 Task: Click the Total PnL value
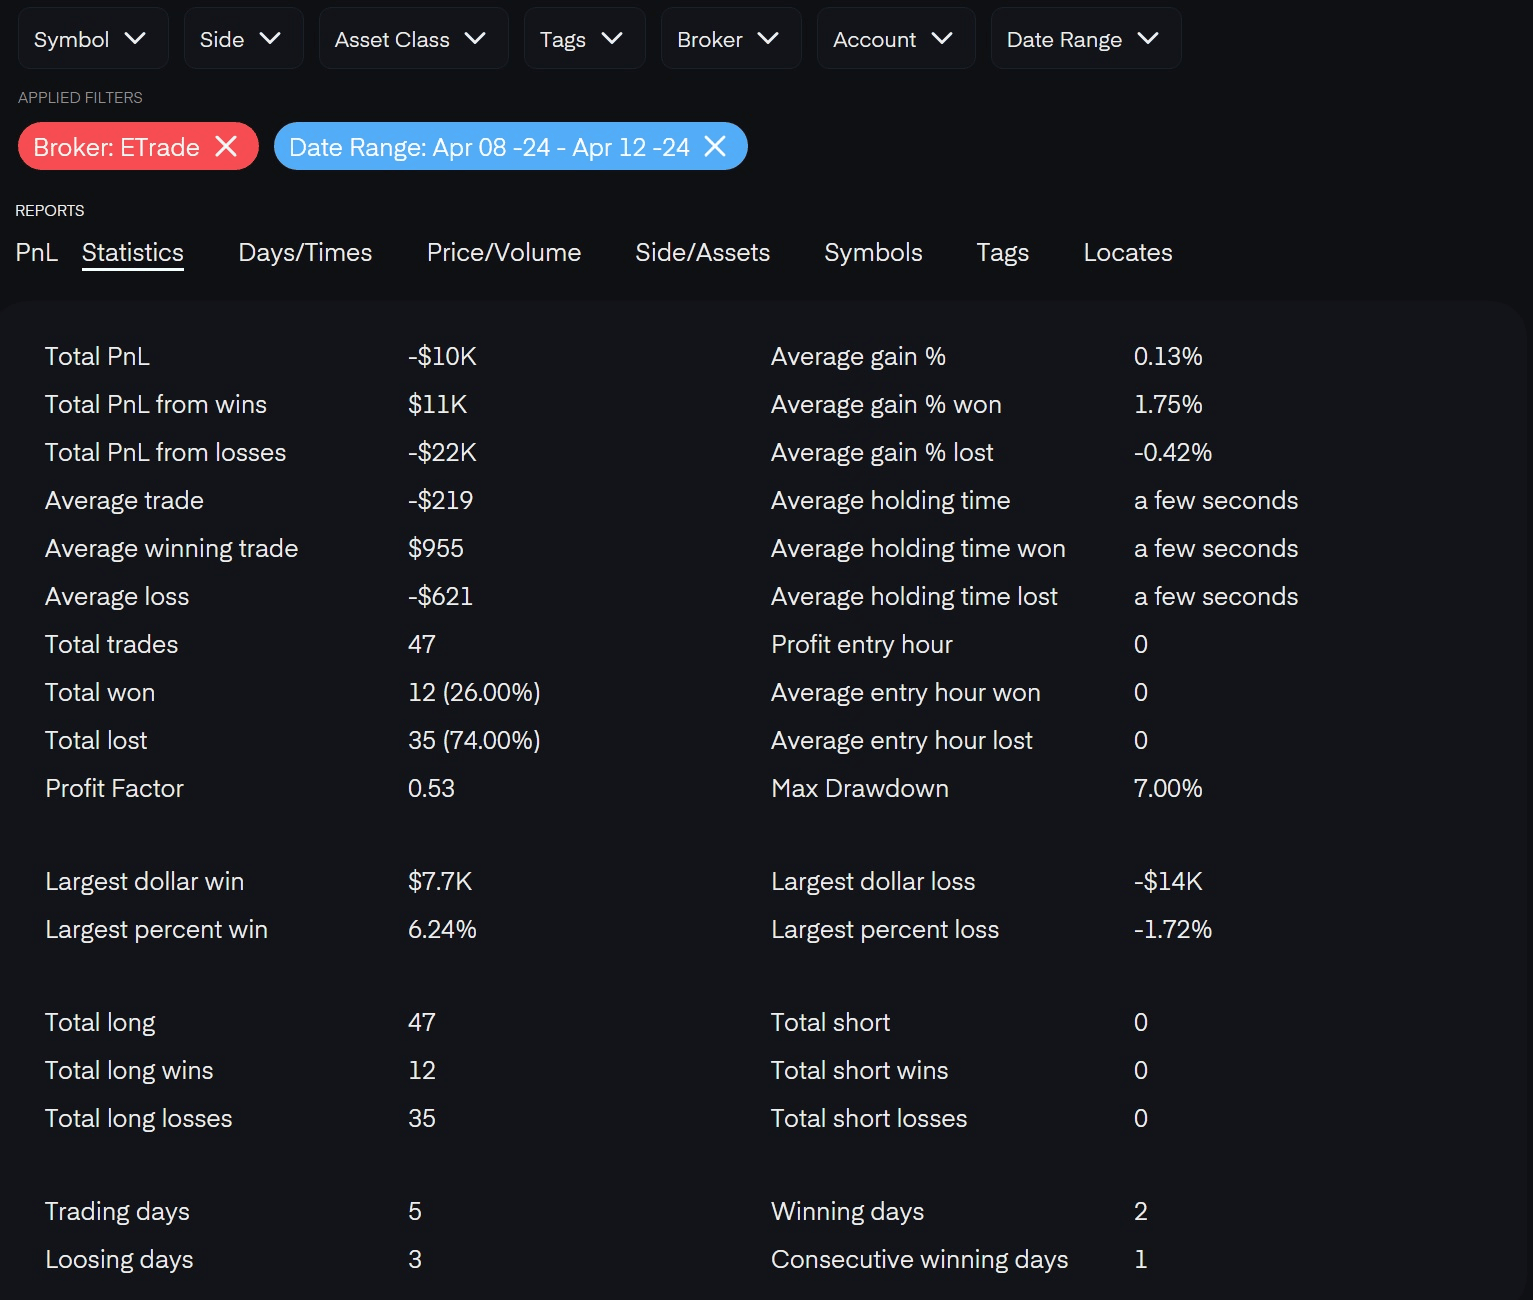442,356
